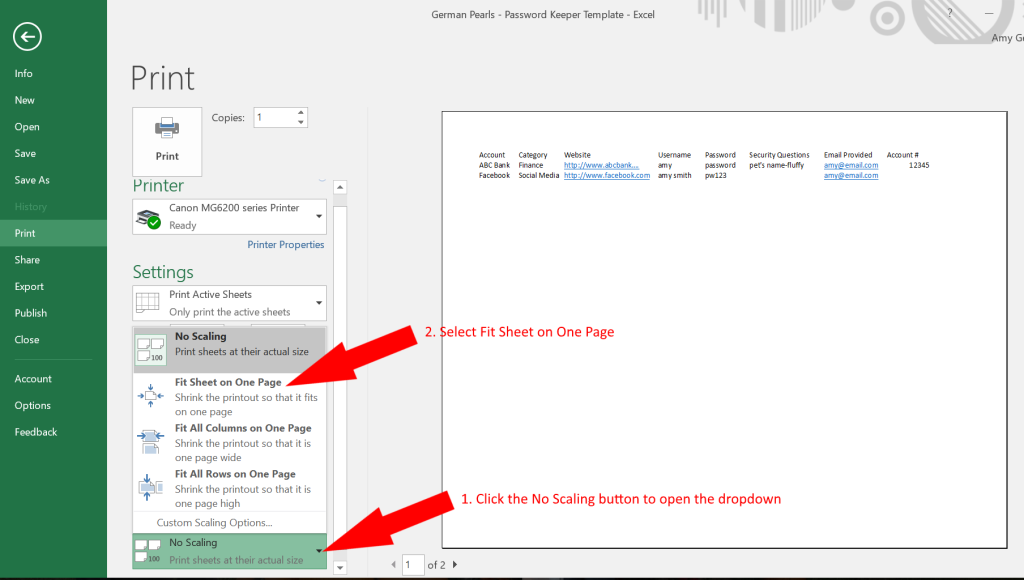Viewport: 1024px width, 580px height.
Task: Click the printer icon on the Print button
Action: 167,128
